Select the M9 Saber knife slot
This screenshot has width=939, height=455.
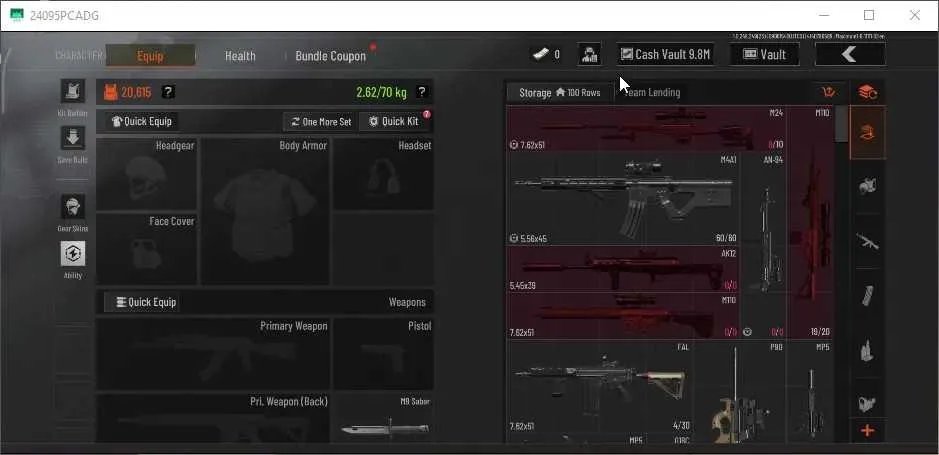pyautogui.click(x=383, y=418)
